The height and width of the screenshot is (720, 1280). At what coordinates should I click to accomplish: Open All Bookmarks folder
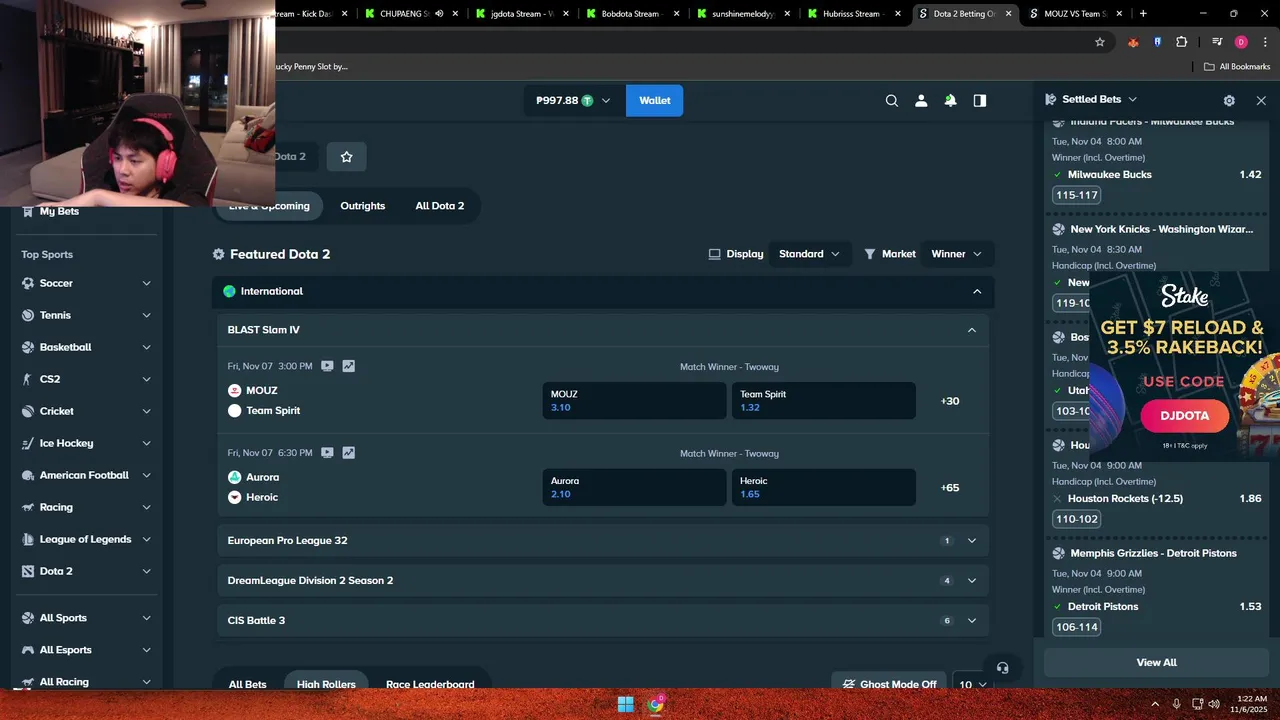click(1237, 66)
